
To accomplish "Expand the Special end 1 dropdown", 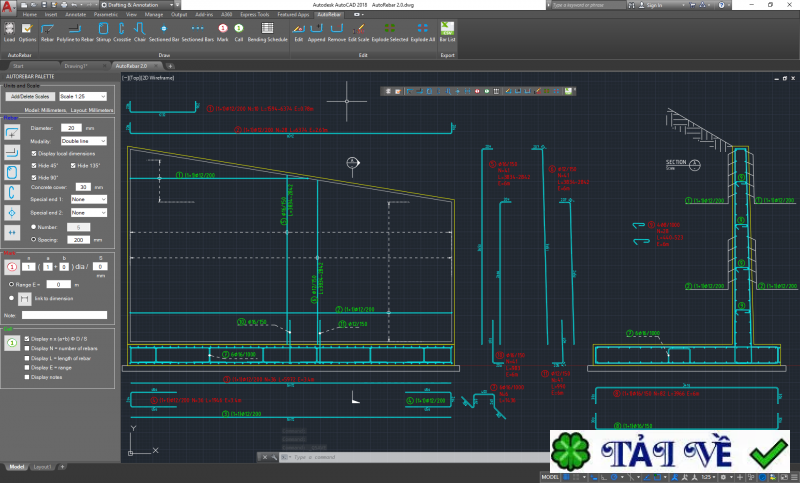I will (x=88, y=199).
